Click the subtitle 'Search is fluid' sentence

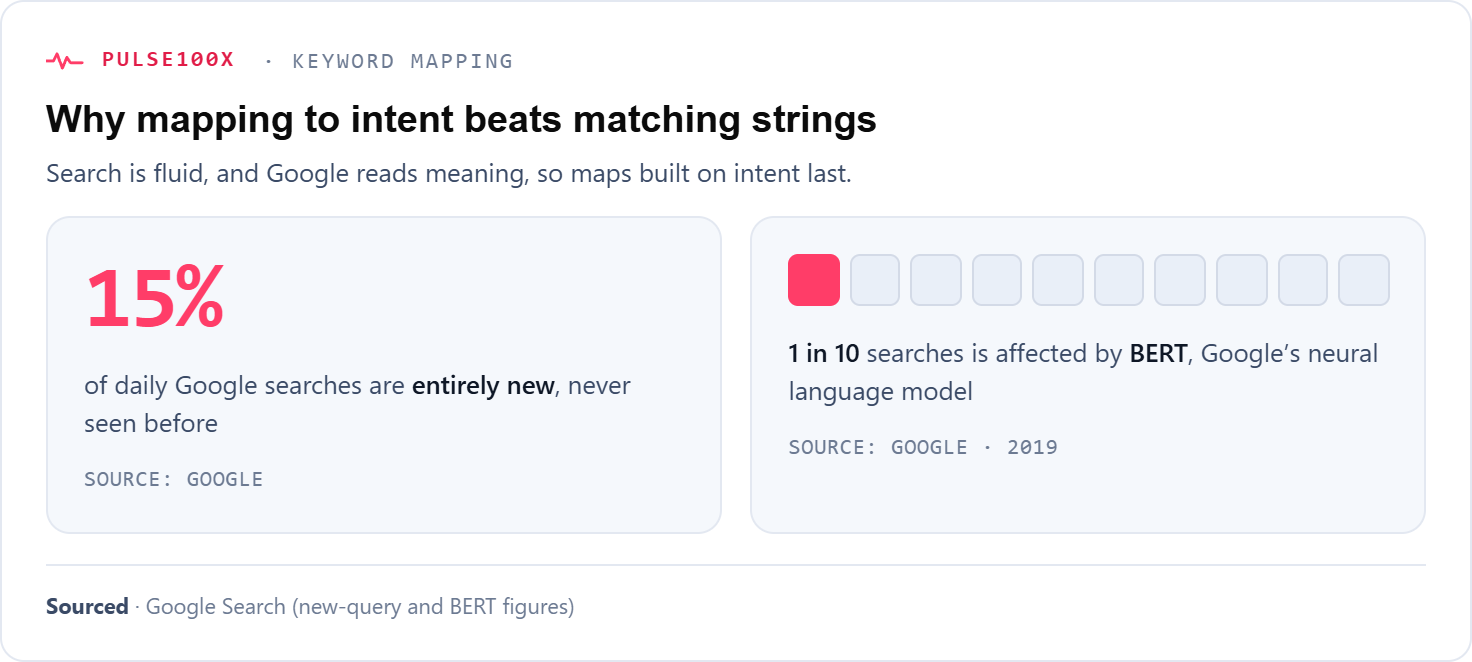(449, 174)
